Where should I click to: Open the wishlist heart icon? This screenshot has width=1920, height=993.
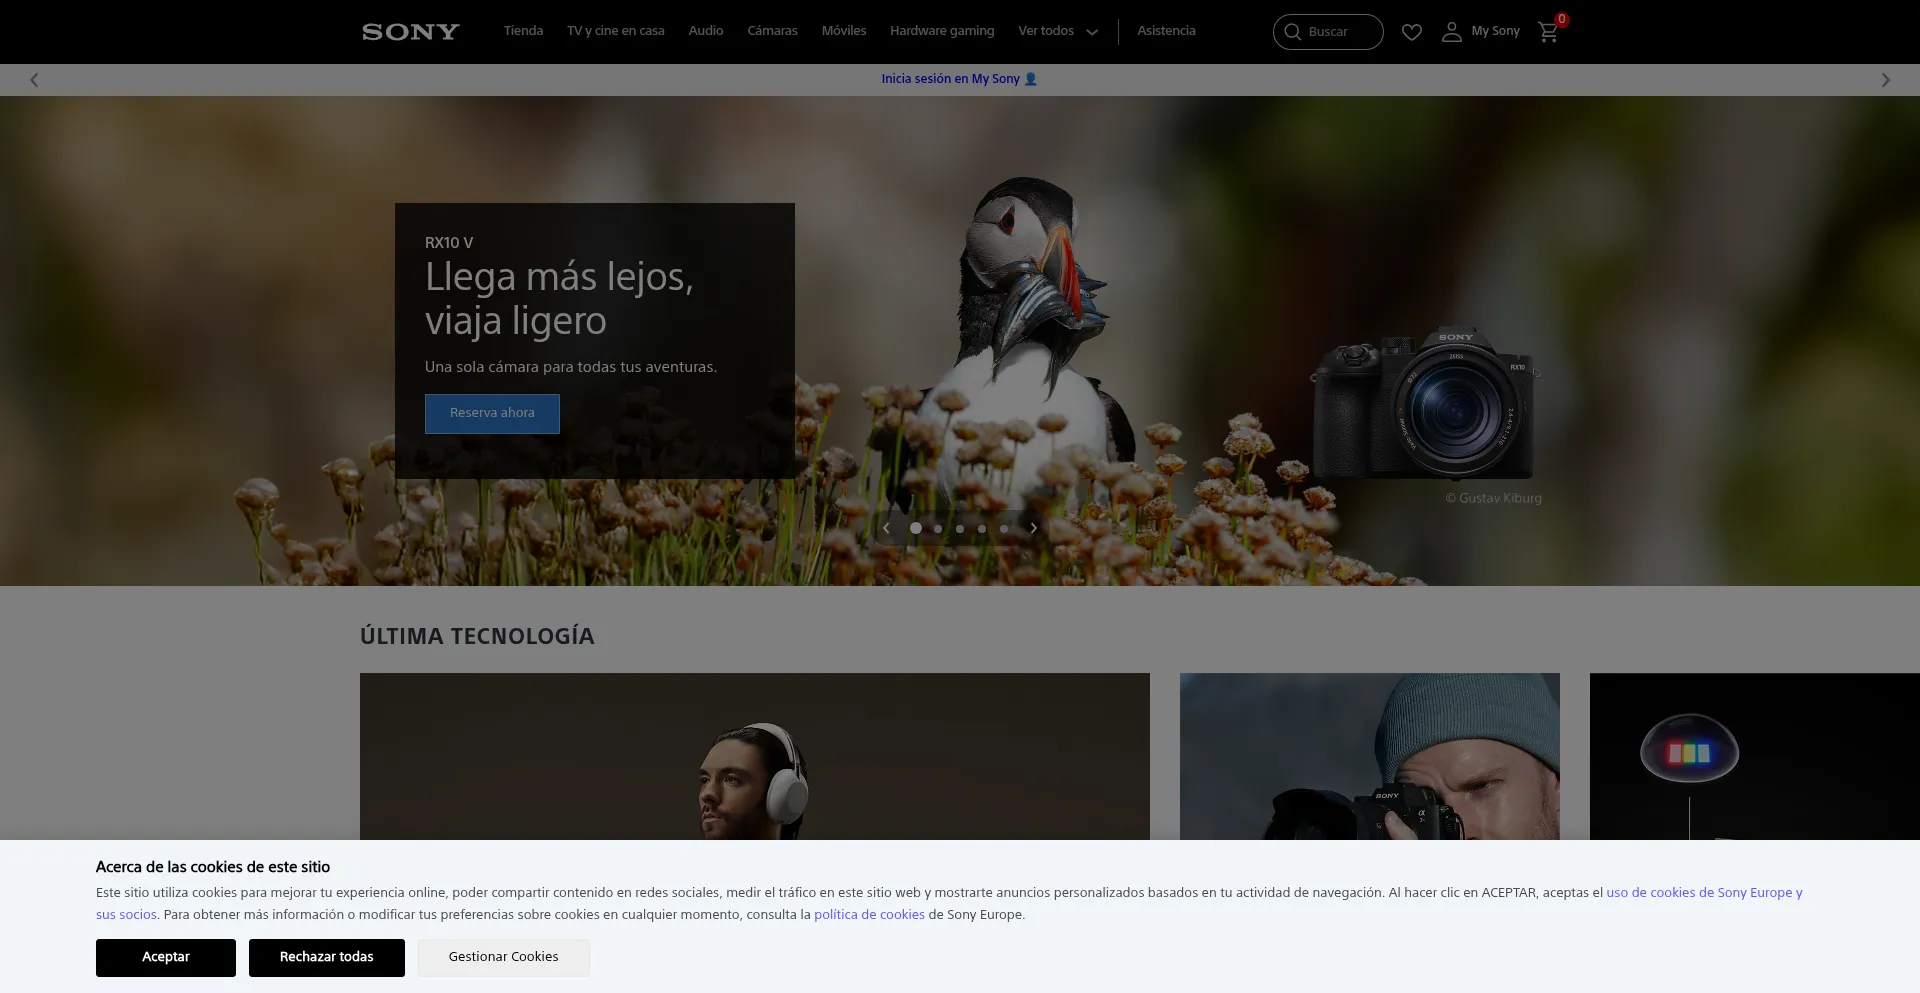[x=1411, y=32]
